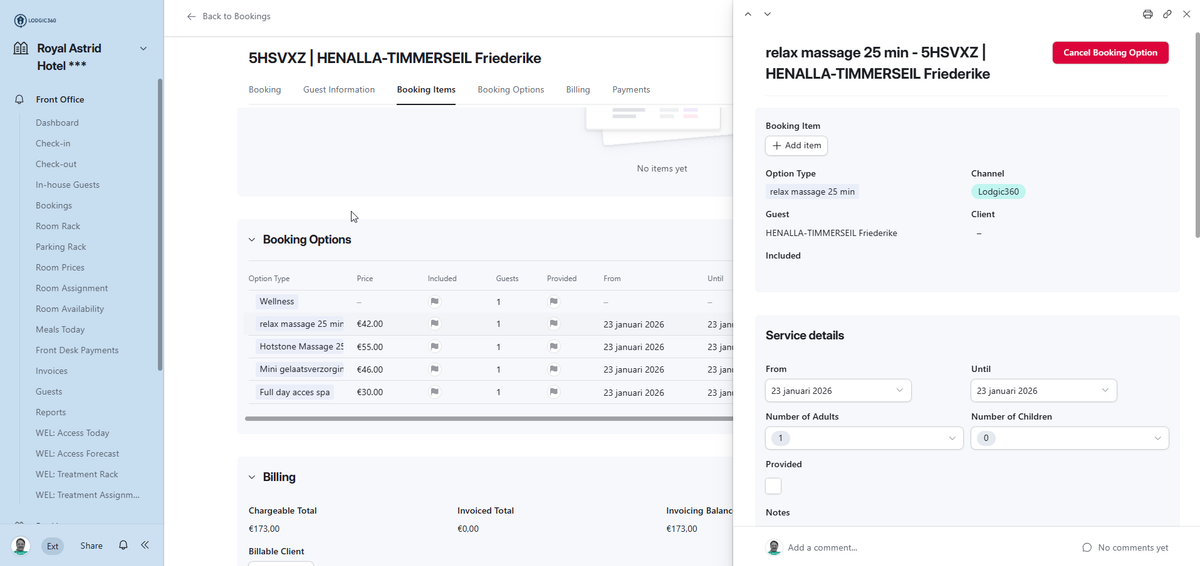Click Included flag in Wellness row

click(x=434, y=301)
